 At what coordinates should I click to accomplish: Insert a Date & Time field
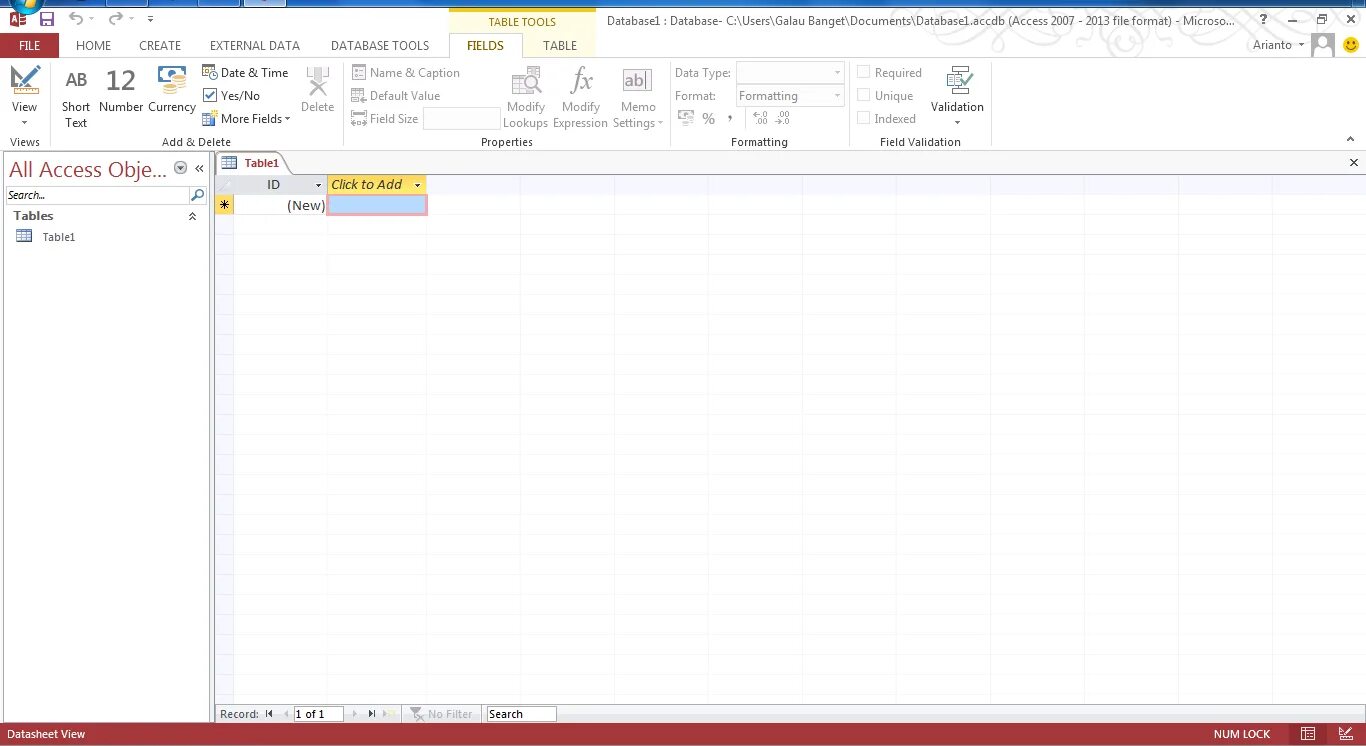coord(245,72)
